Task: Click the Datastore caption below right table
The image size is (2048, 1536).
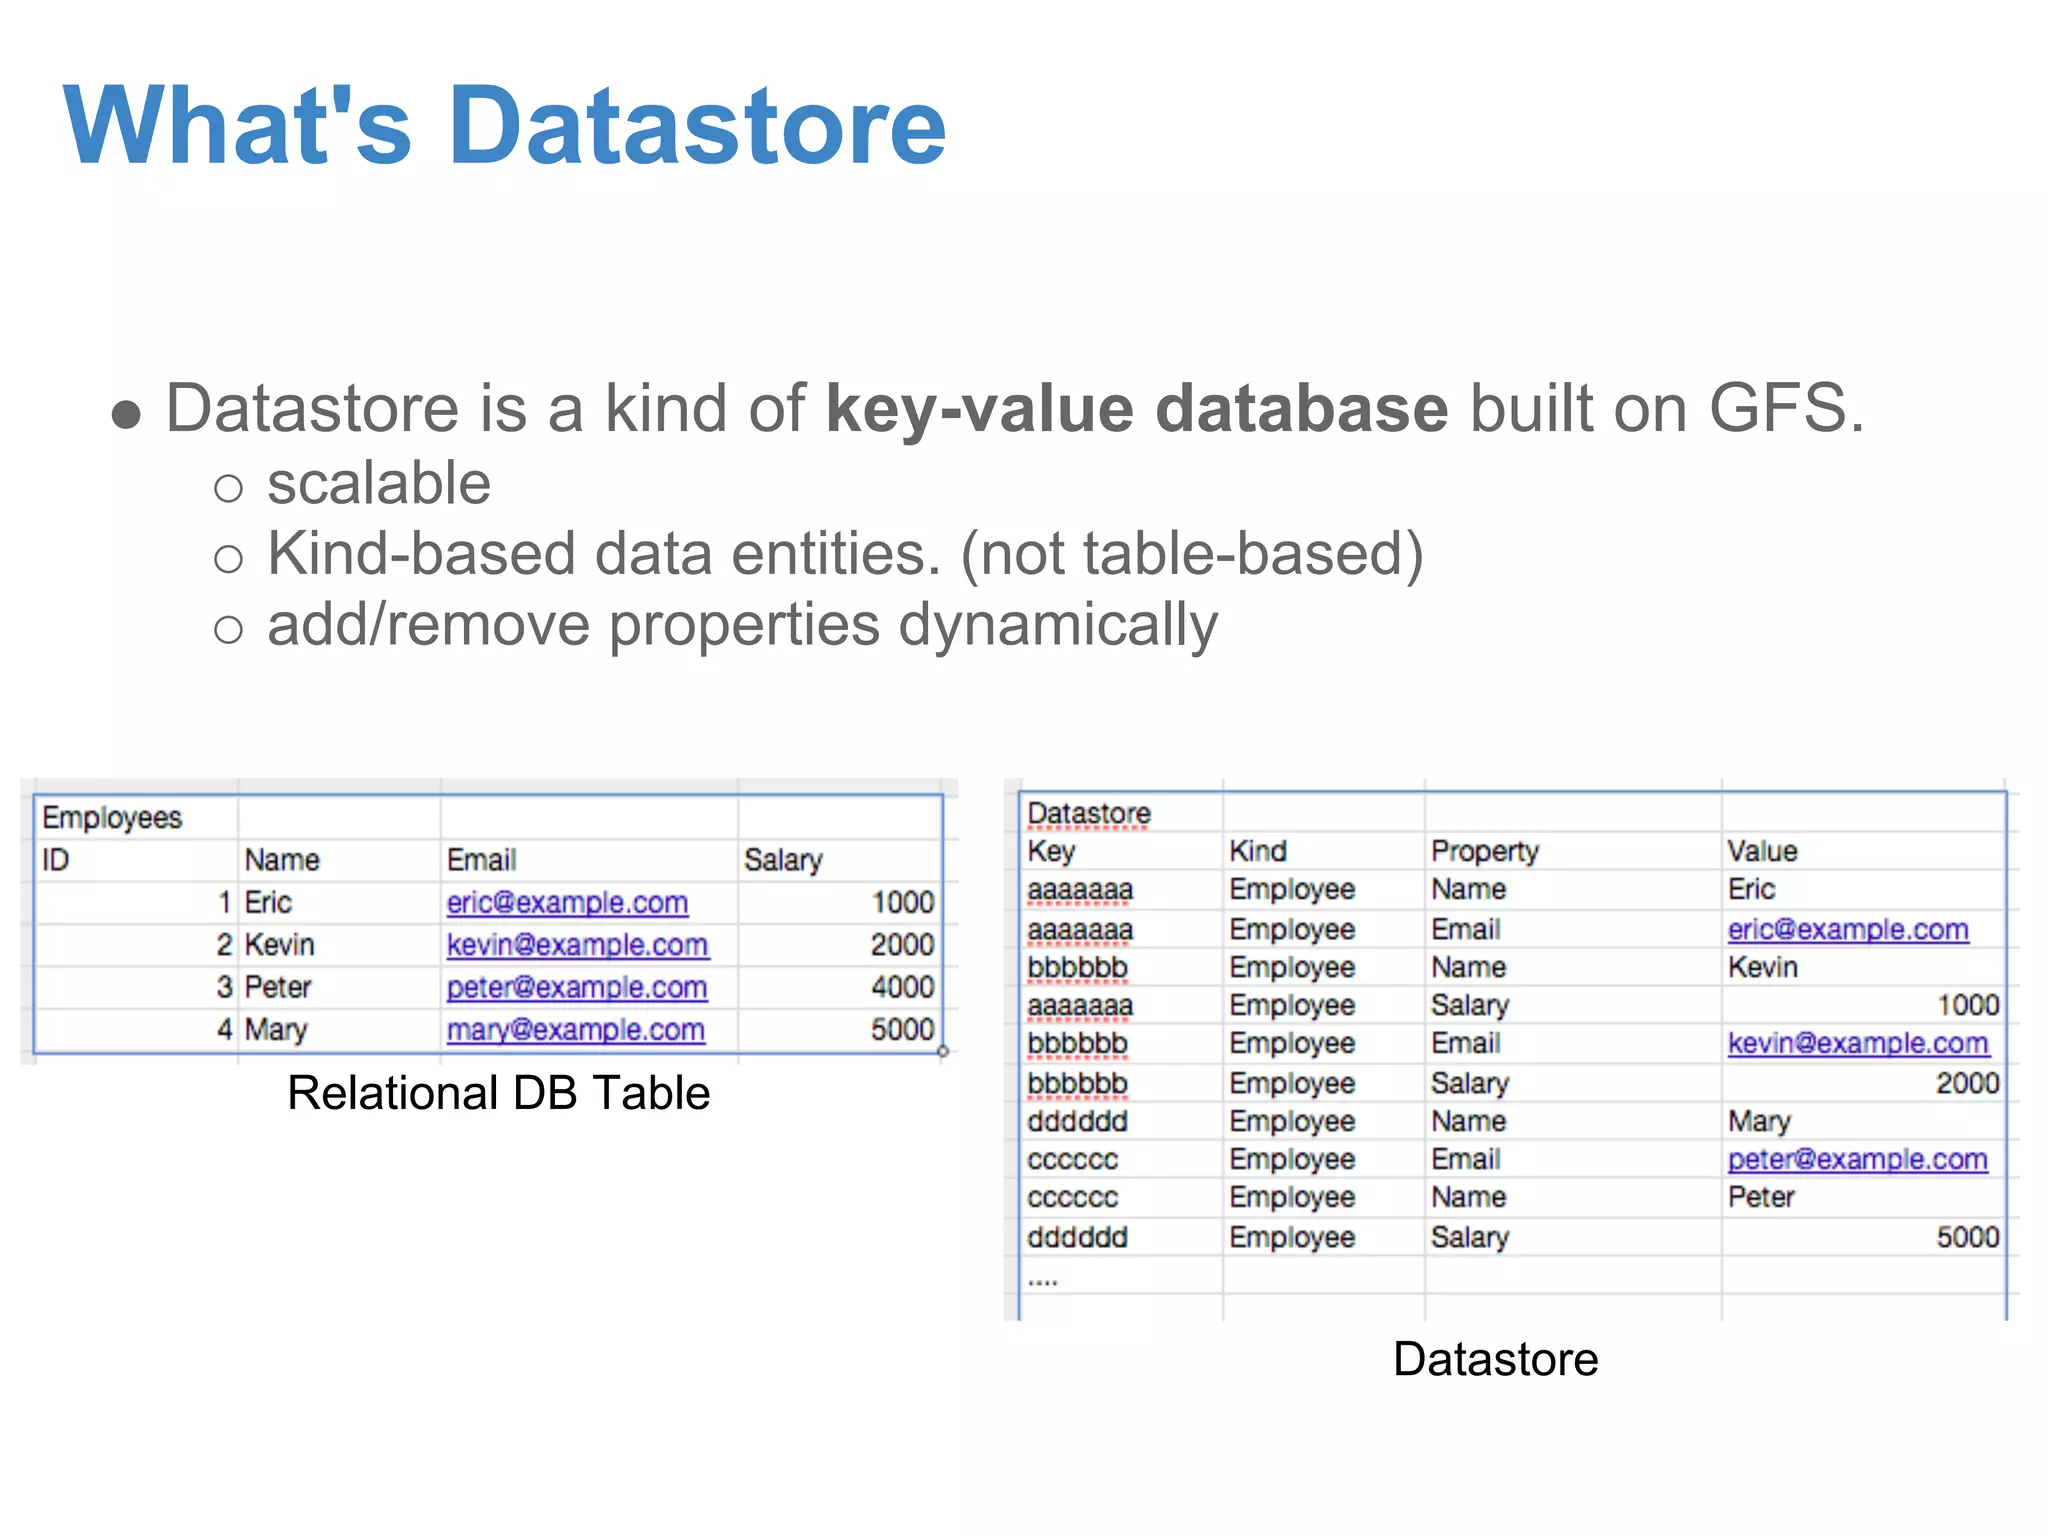Action: pyautogui.click(x=1495, y=1359)
